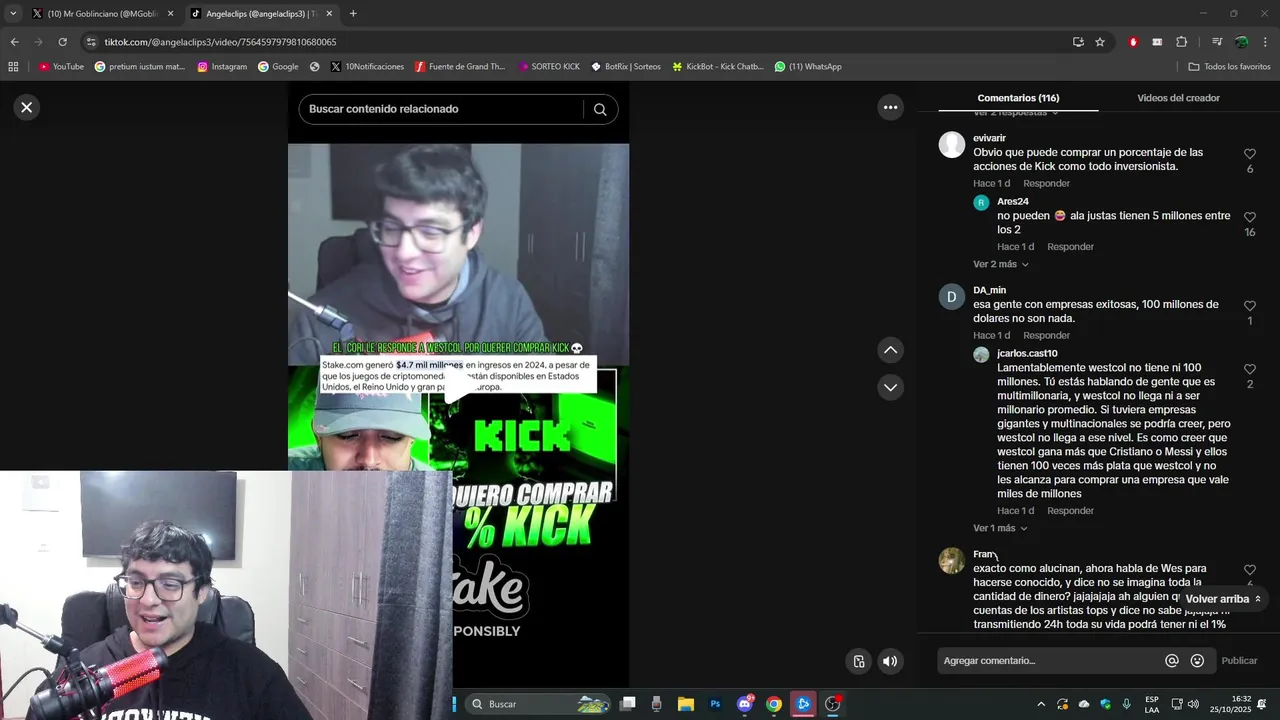Open the Chrome profile avatar
1280x720 pixels.
click(1241, 42)
